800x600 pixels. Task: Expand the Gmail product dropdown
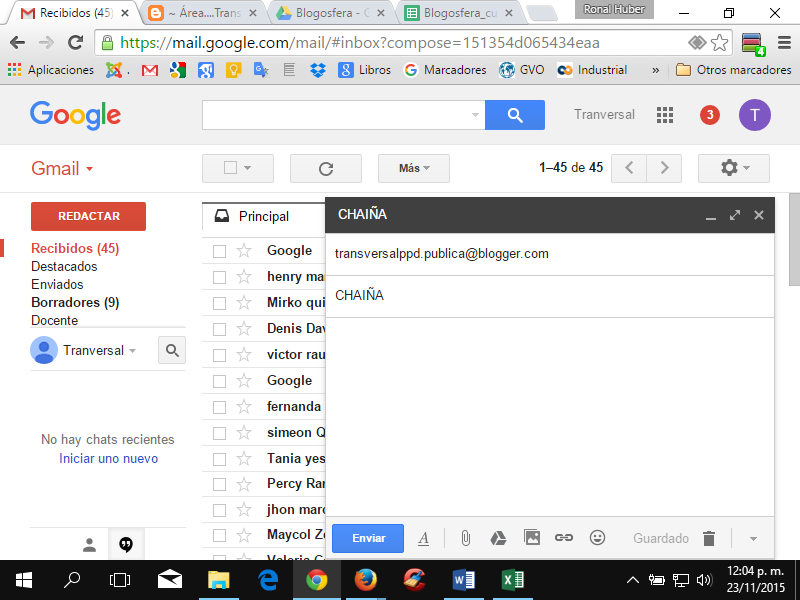pos(89,169)
